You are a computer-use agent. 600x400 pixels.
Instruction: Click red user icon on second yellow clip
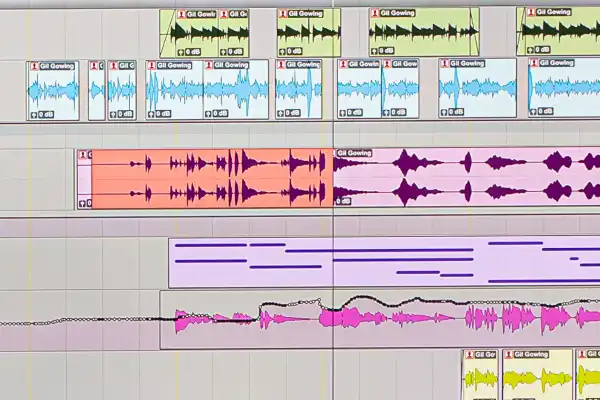pos(508,354)
